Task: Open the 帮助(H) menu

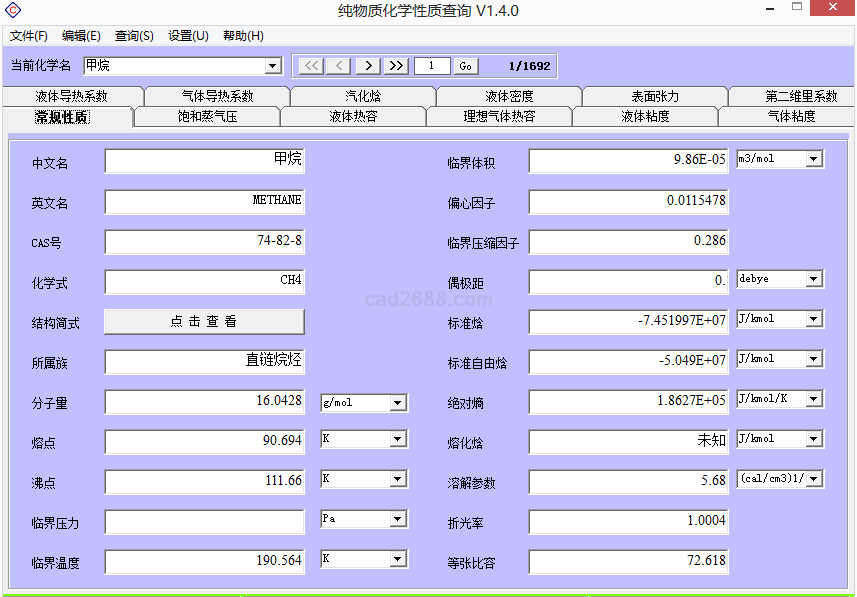Action: click(x=243, y=36)
